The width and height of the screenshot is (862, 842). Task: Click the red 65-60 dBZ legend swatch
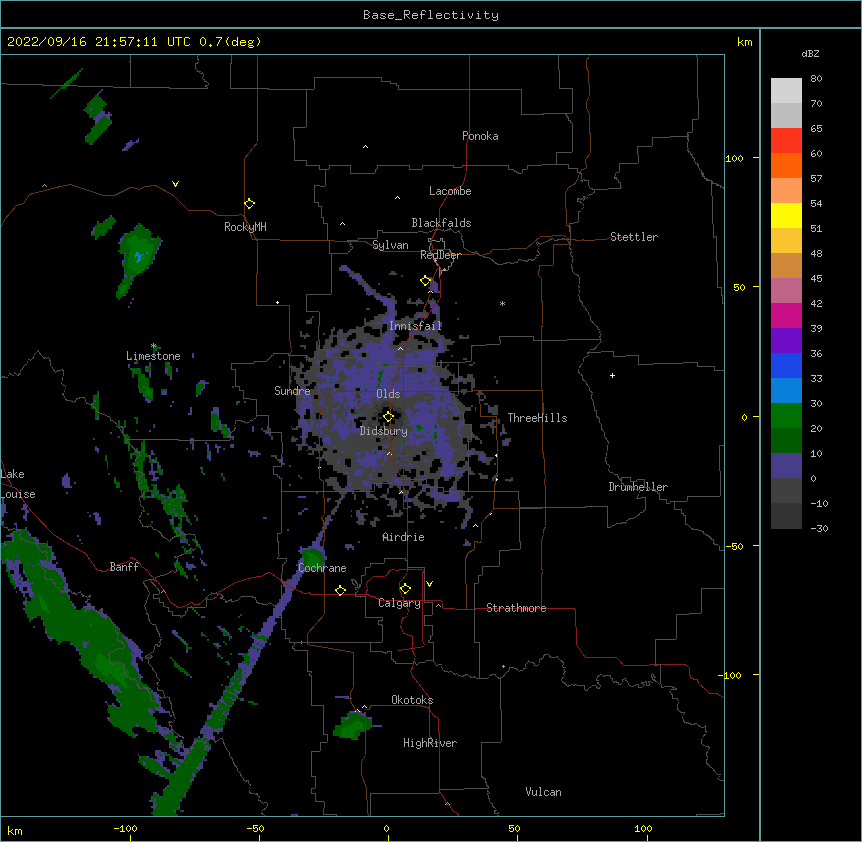(x=786, y=141)
